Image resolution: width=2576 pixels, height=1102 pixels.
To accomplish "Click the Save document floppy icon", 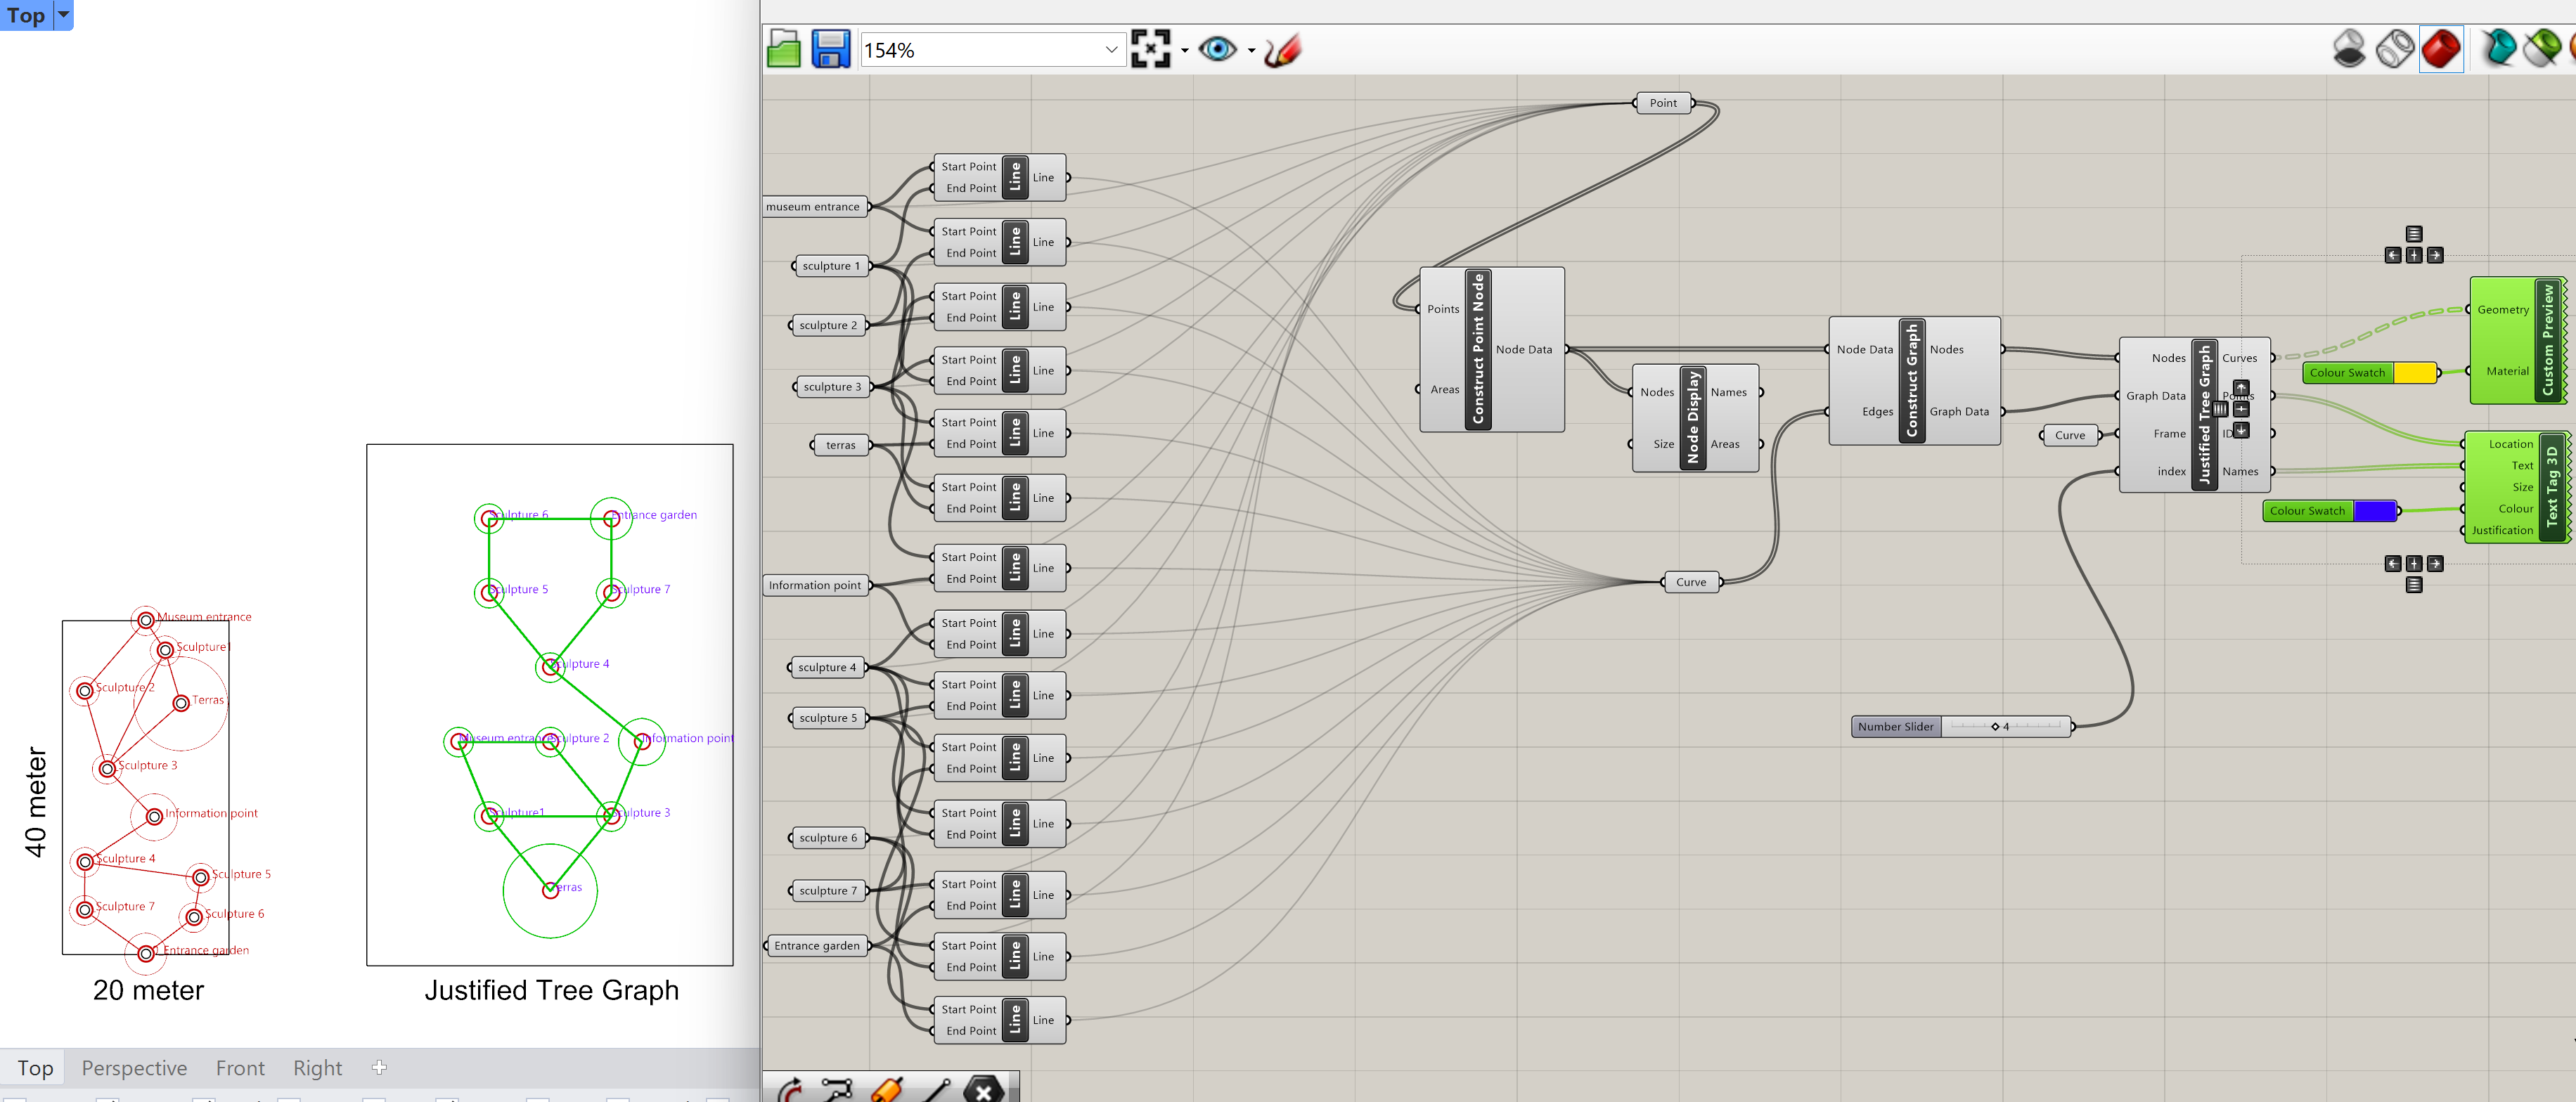I will [830, 49].
